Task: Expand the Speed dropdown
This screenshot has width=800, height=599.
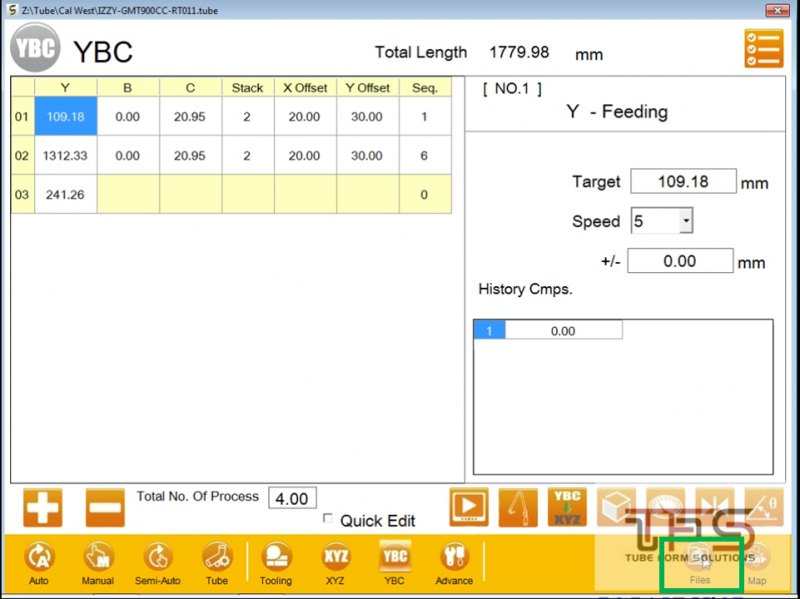Action: [686, 220]
